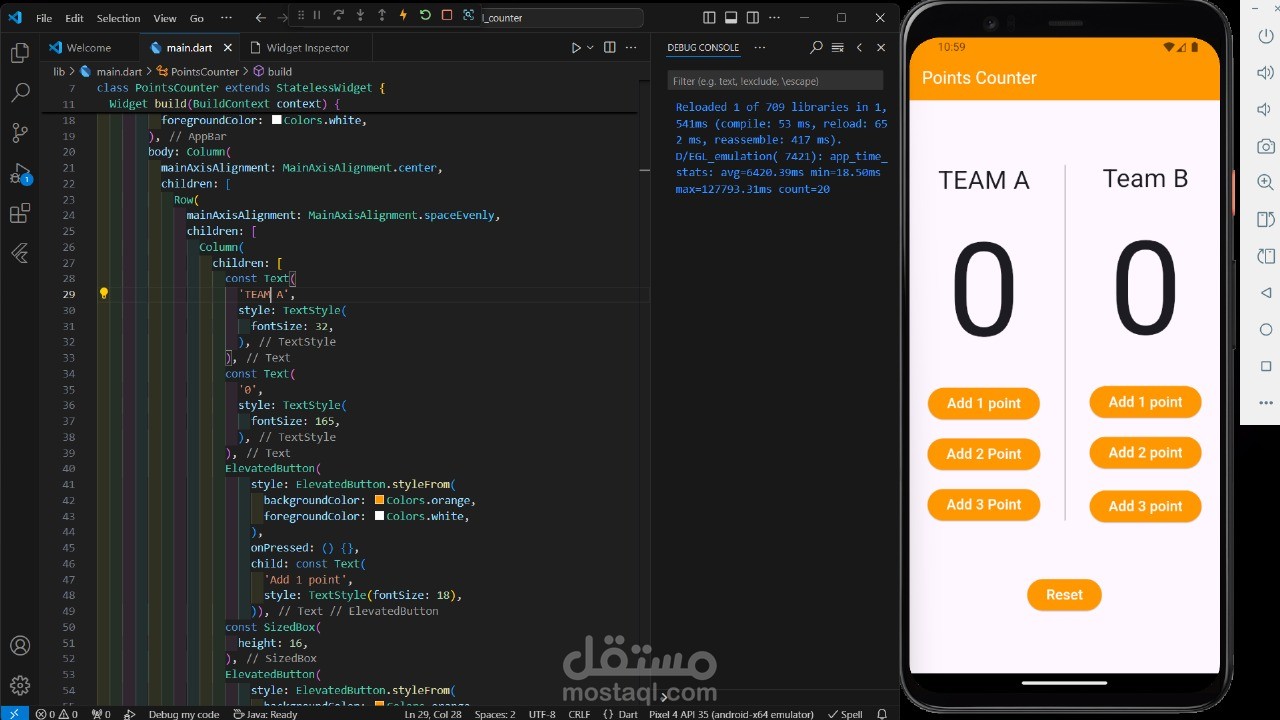Open the Explorer view in the activity bar
Screen dimensions: 1280x720
click(20, 53)
